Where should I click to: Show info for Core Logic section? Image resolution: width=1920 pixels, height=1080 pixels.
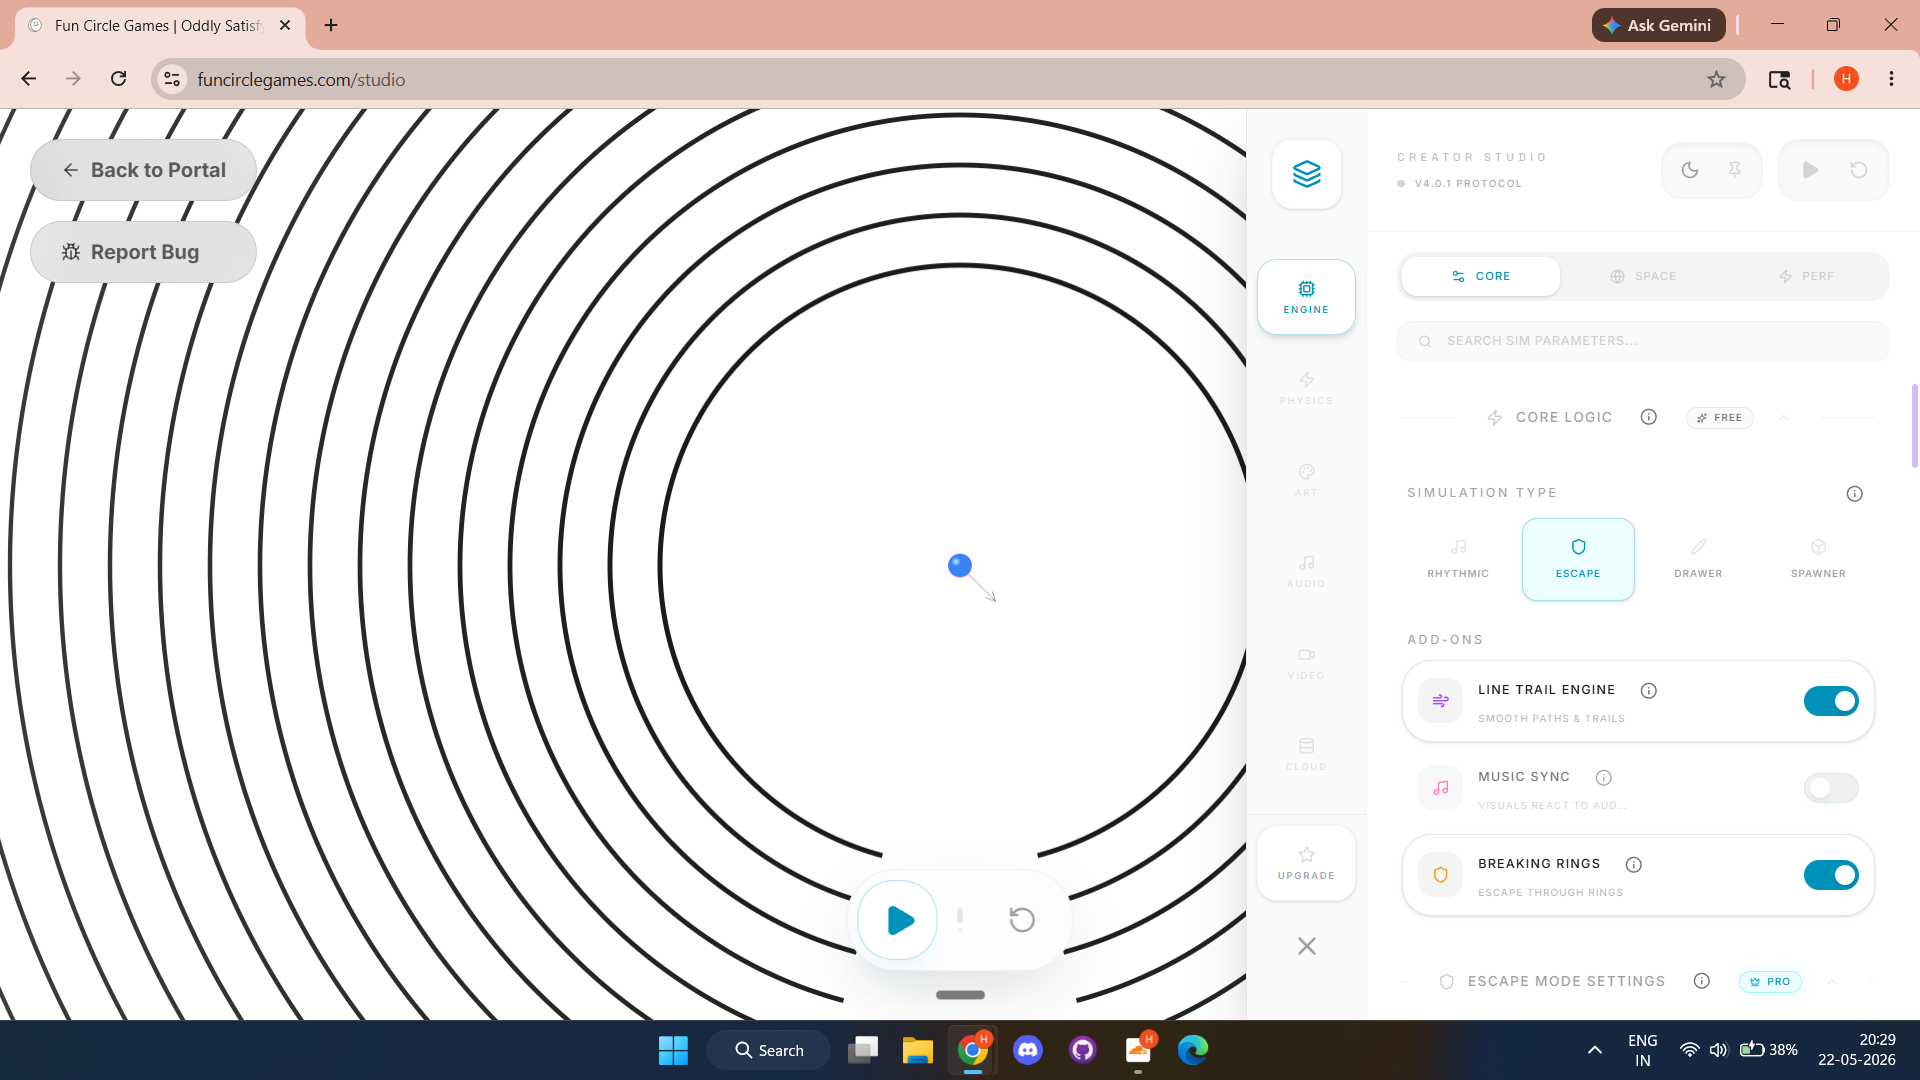(1648, 417)
